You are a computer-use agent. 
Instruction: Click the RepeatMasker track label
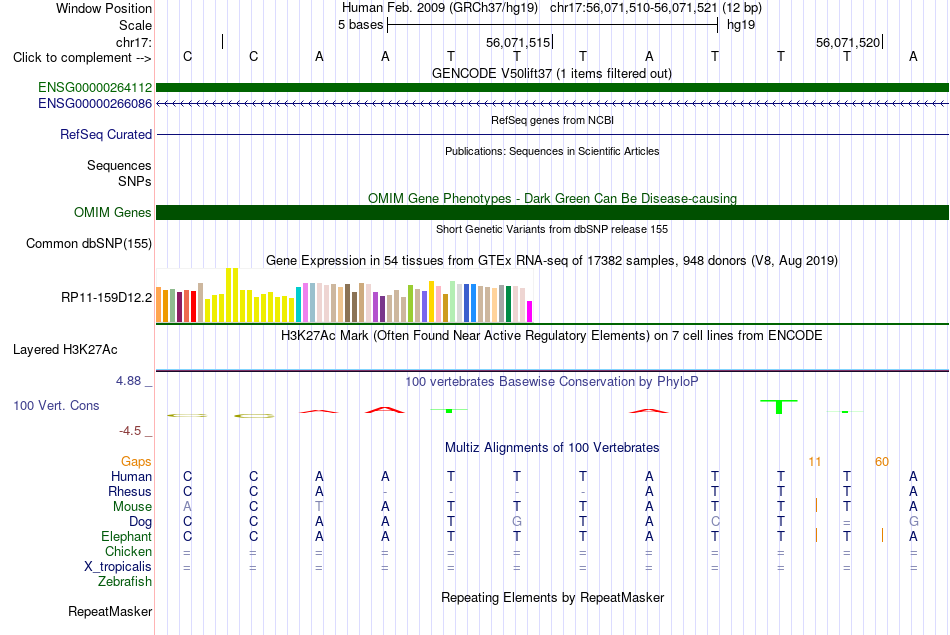[x=110, y=611]
